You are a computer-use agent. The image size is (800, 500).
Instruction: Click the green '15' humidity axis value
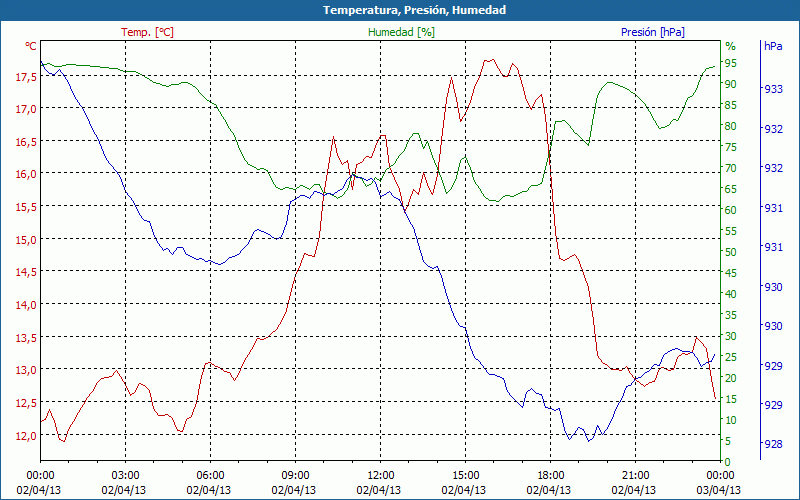[x=730, y=399]
